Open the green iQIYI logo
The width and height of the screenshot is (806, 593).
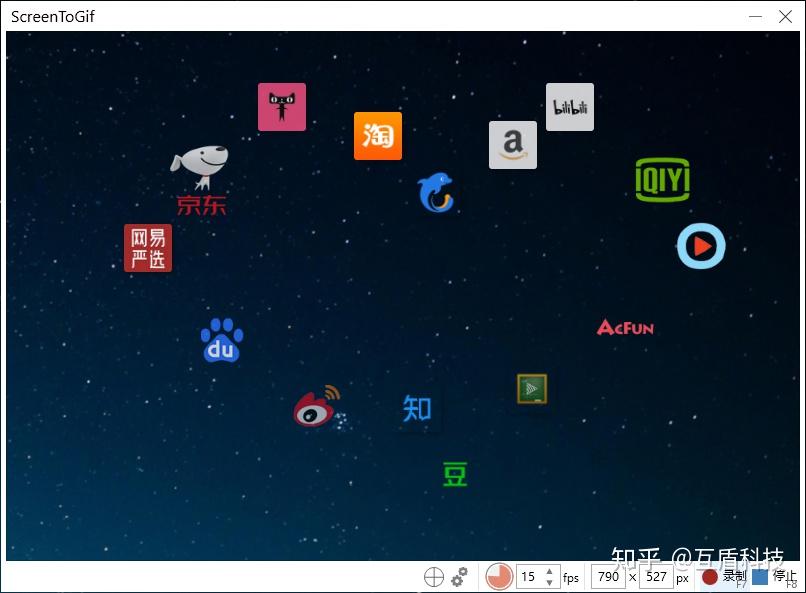[x=663, y=180]
